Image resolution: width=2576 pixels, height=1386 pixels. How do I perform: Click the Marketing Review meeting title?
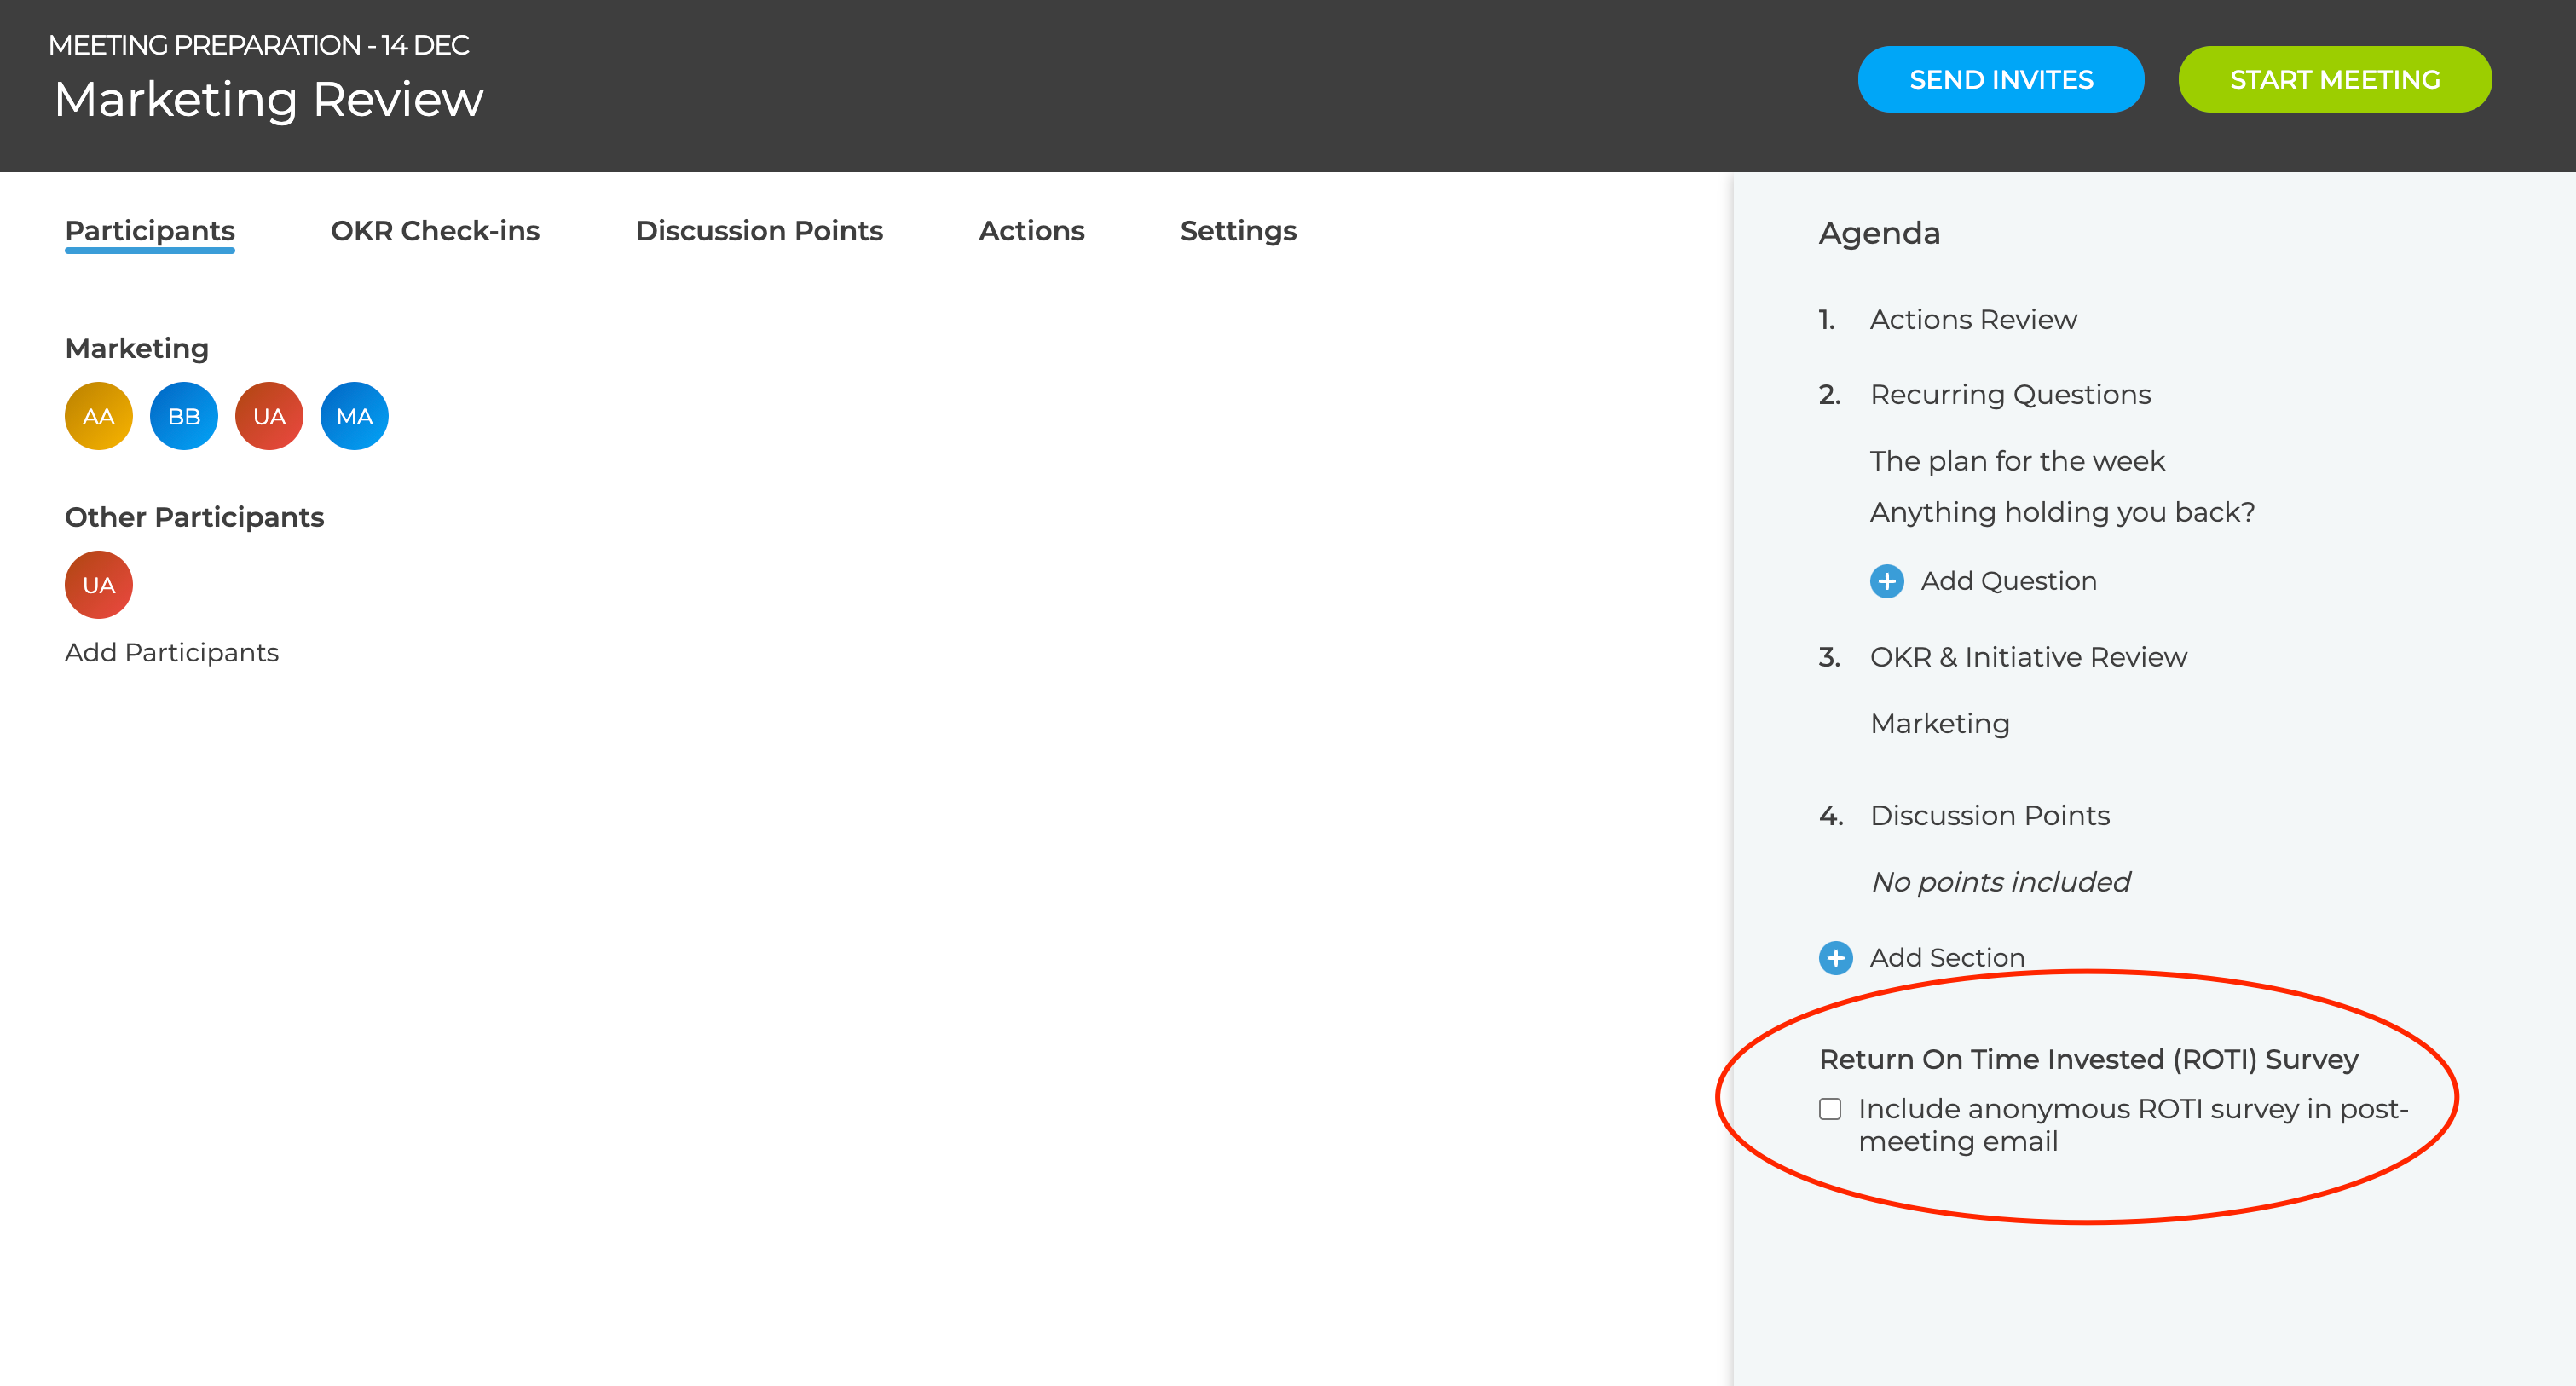click(268, 99)
